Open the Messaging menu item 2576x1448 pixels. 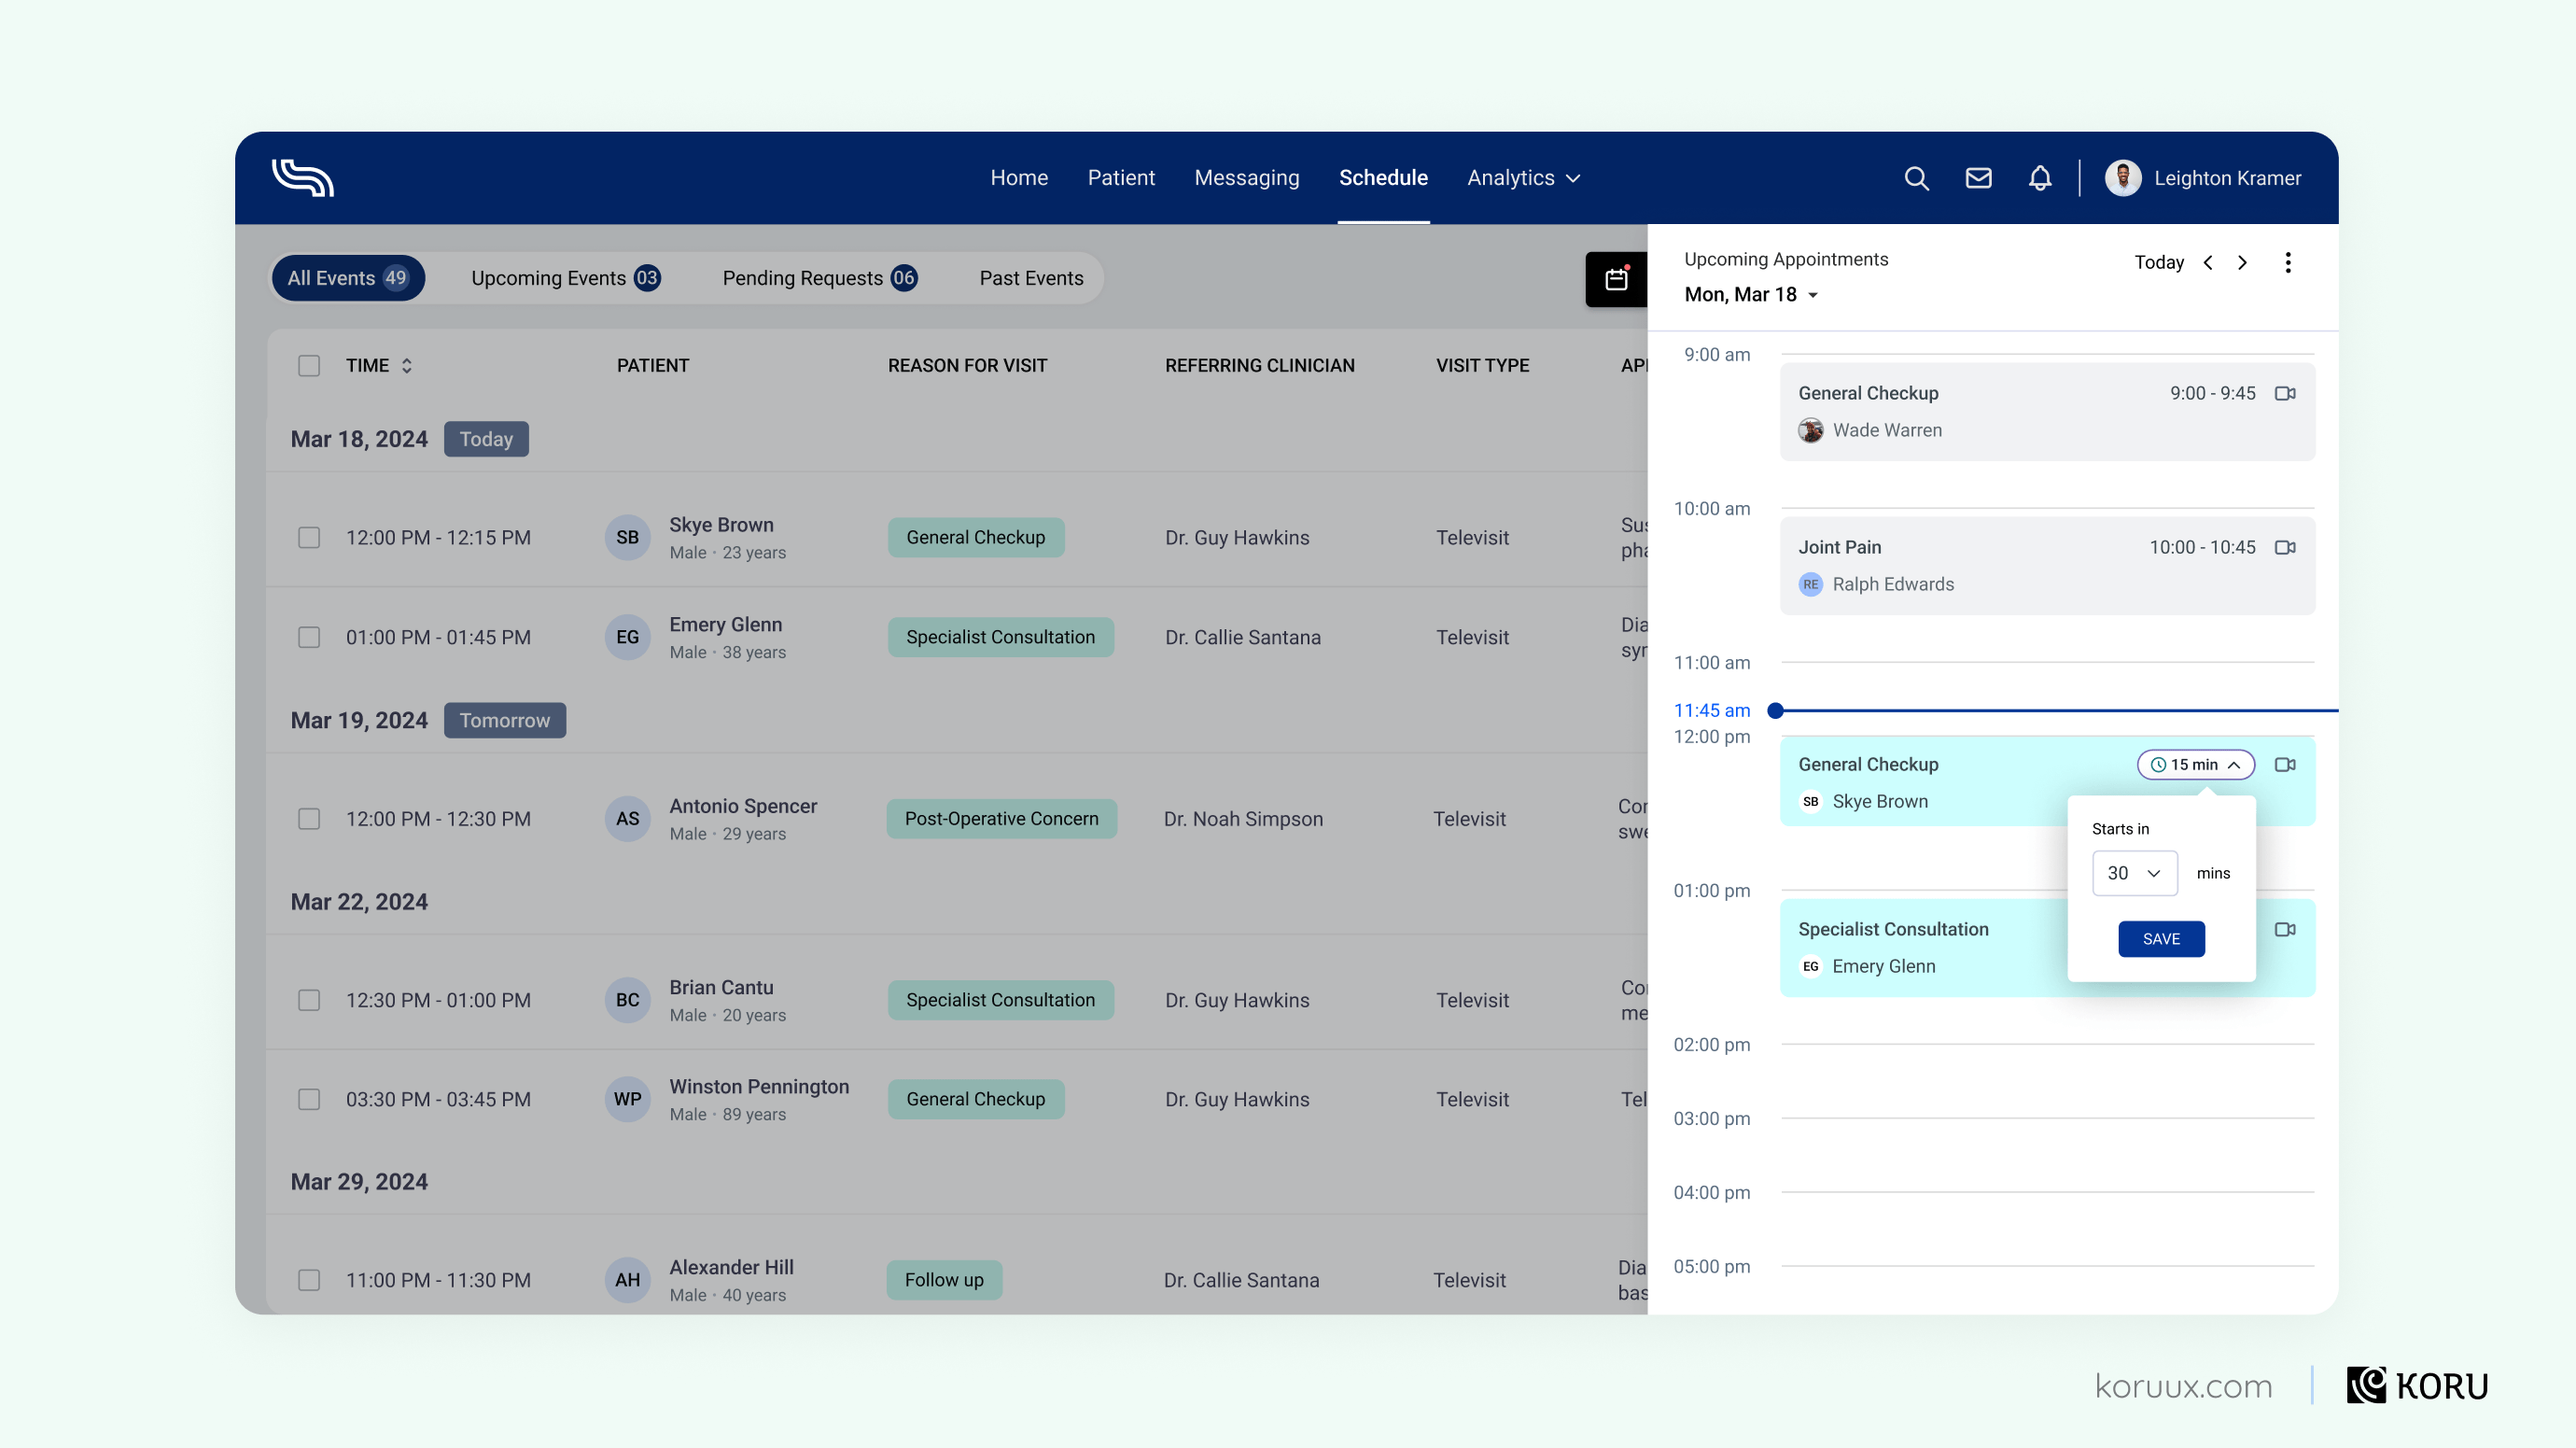click(x=1246, y=177)
